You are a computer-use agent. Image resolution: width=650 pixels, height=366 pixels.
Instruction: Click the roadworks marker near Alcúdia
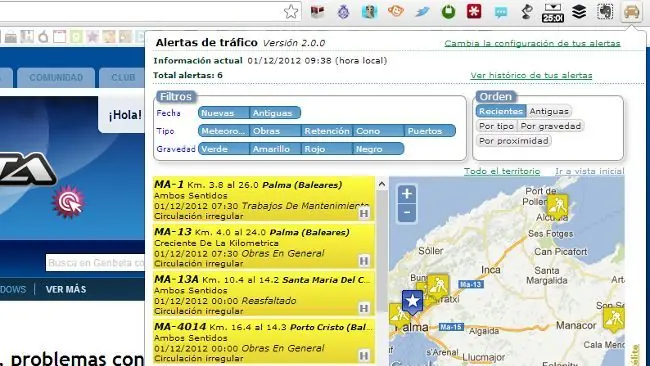pyautogui.click(x=557, y=205)
